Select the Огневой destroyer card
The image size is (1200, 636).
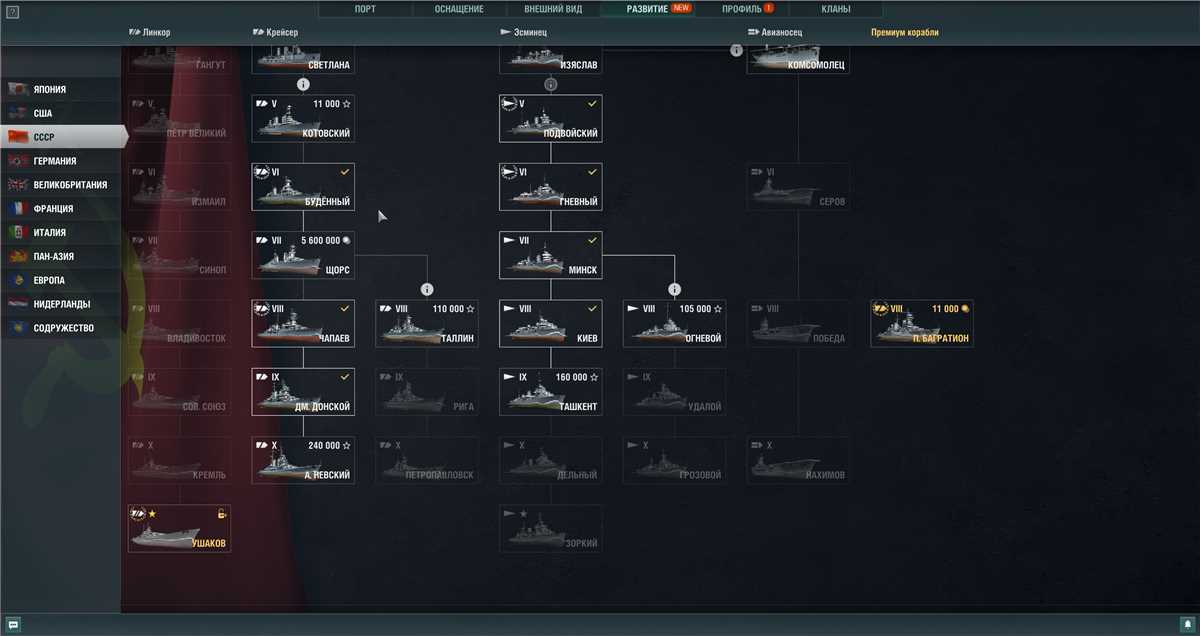(675, 323)
